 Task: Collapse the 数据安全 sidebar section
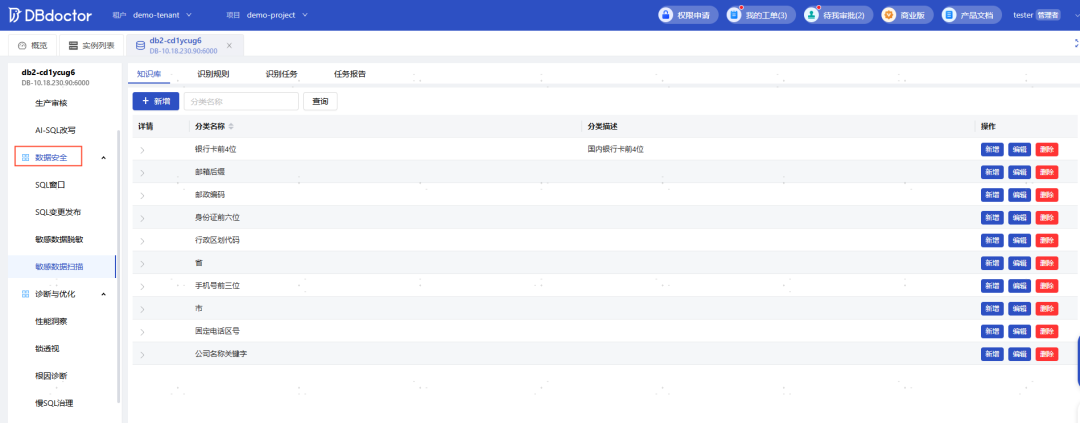(x=104, y=158)
